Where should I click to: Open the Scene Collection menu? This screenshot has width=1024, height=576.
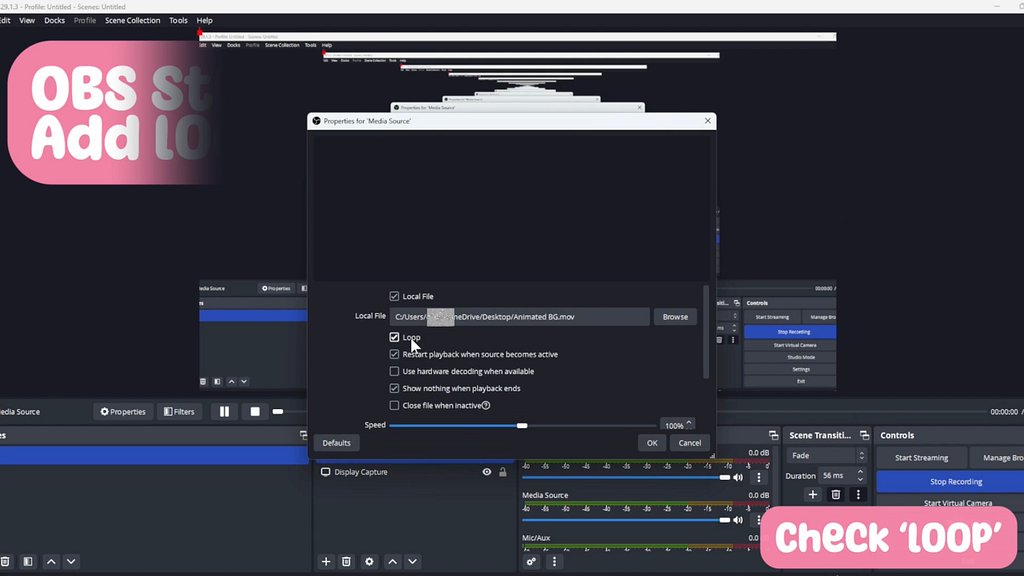pyautogui.click(x=132, y=20)
